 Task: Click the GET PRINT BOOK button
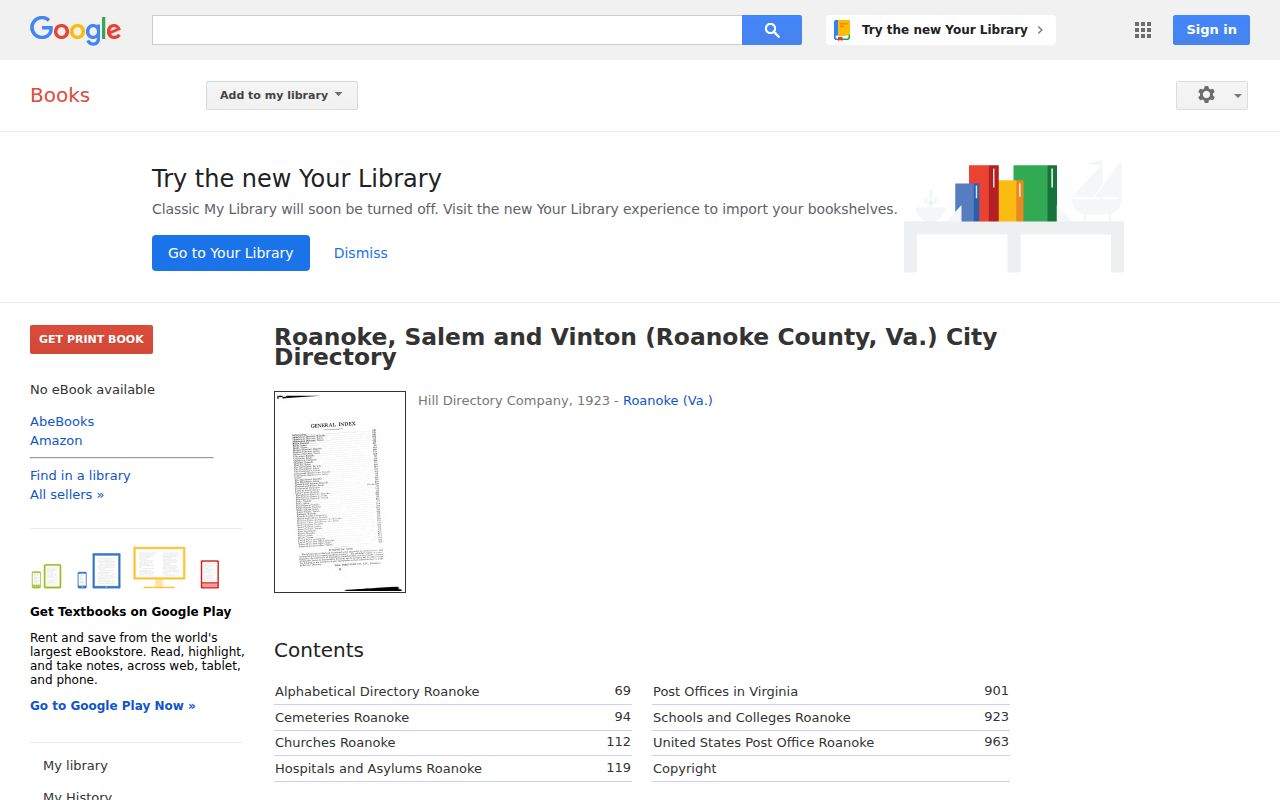[x=91, y=339]
